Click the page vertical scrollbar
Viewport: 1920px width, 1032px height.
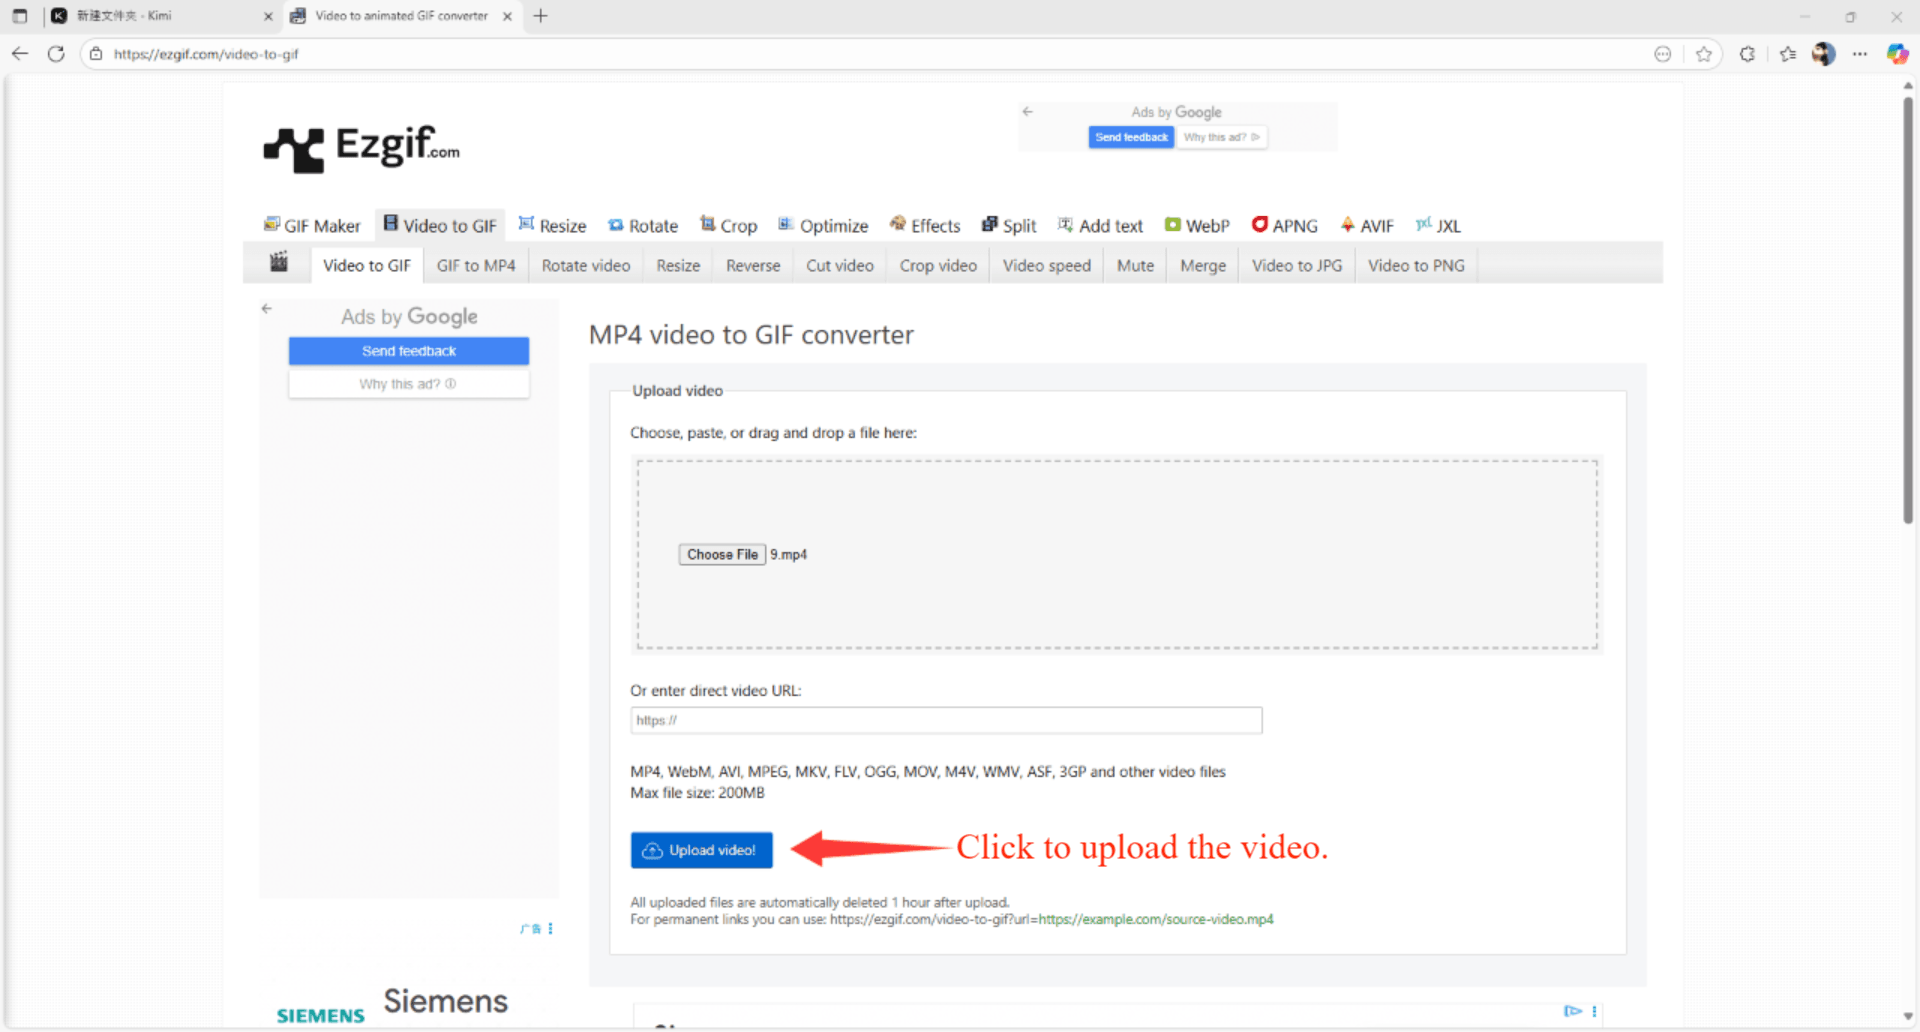click(1908, 310)
